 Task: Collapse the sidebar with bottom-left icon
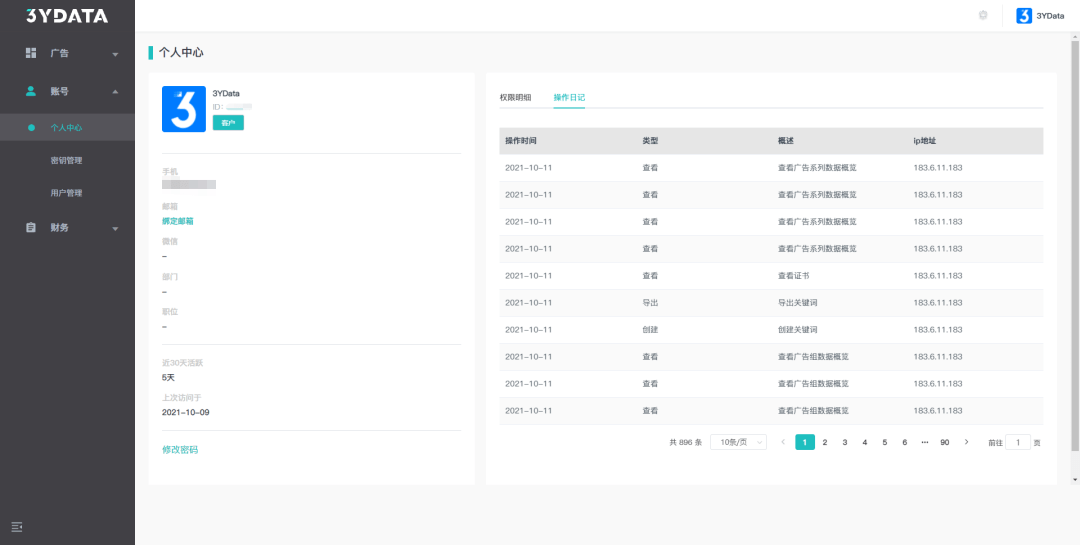click(x=17, y=527)
